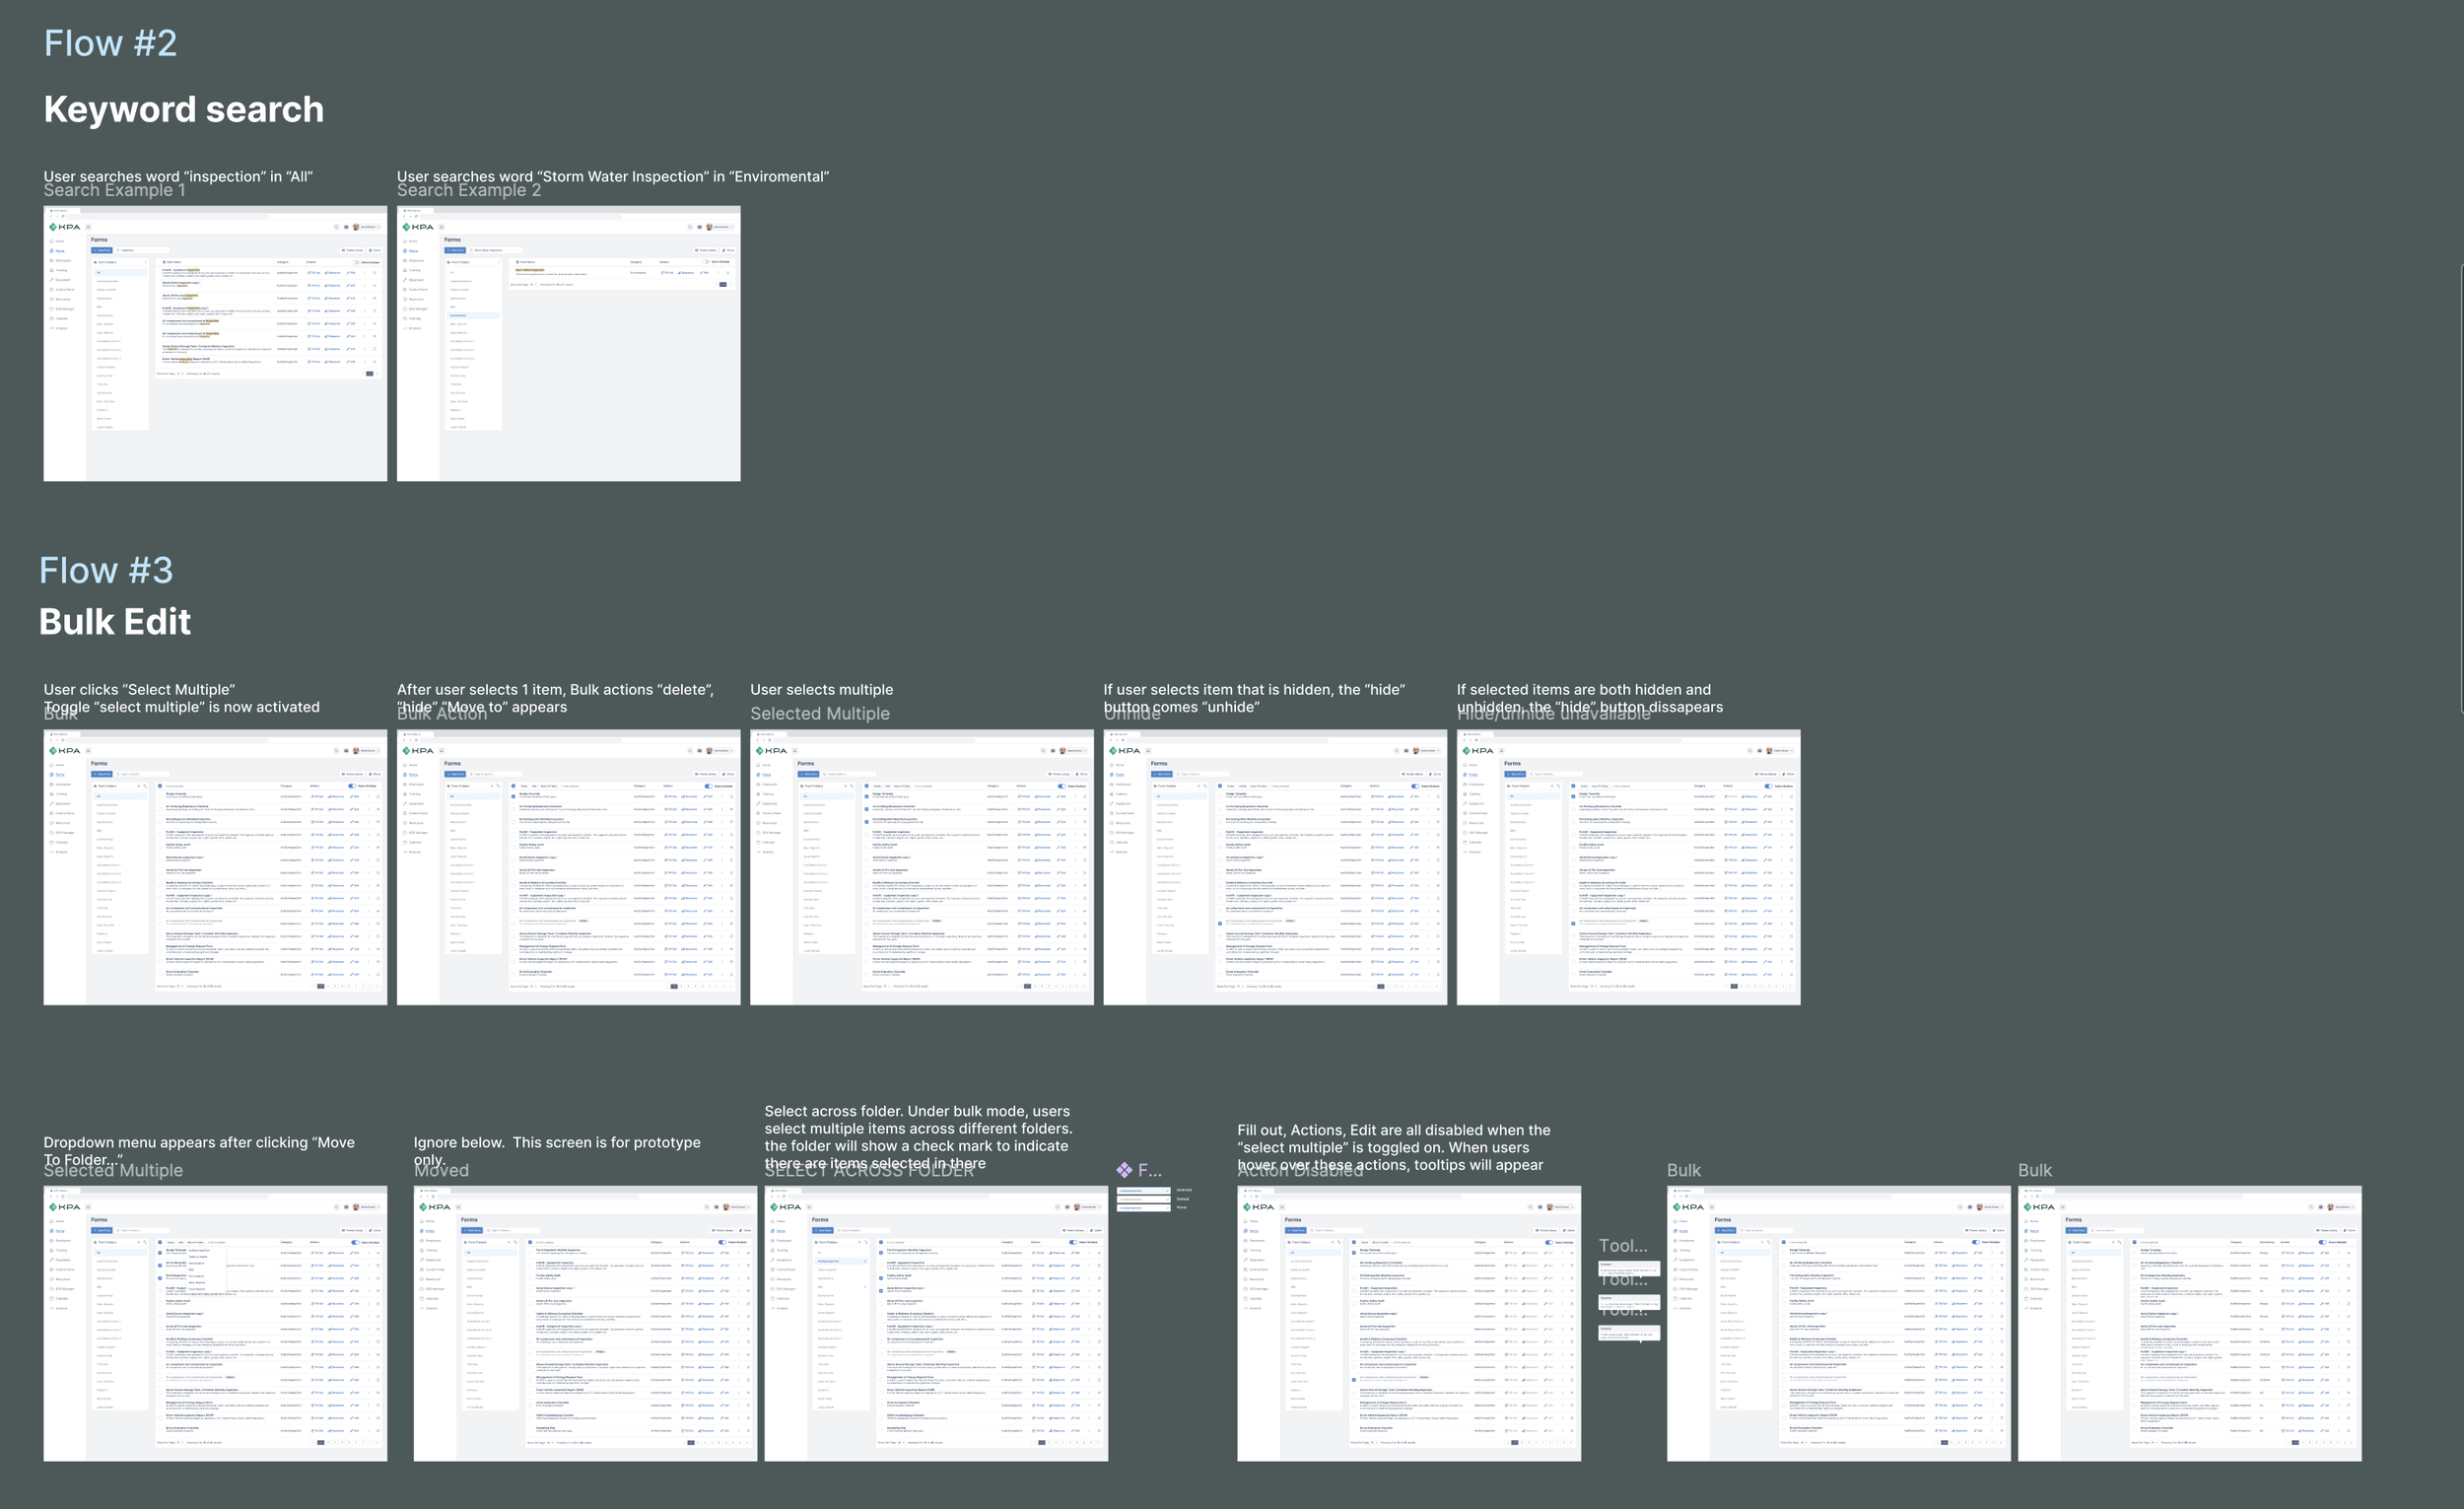Click the purple component icon beside "F..."
Screen dimensions: 2464x1509
[x=1124, y=1170]
